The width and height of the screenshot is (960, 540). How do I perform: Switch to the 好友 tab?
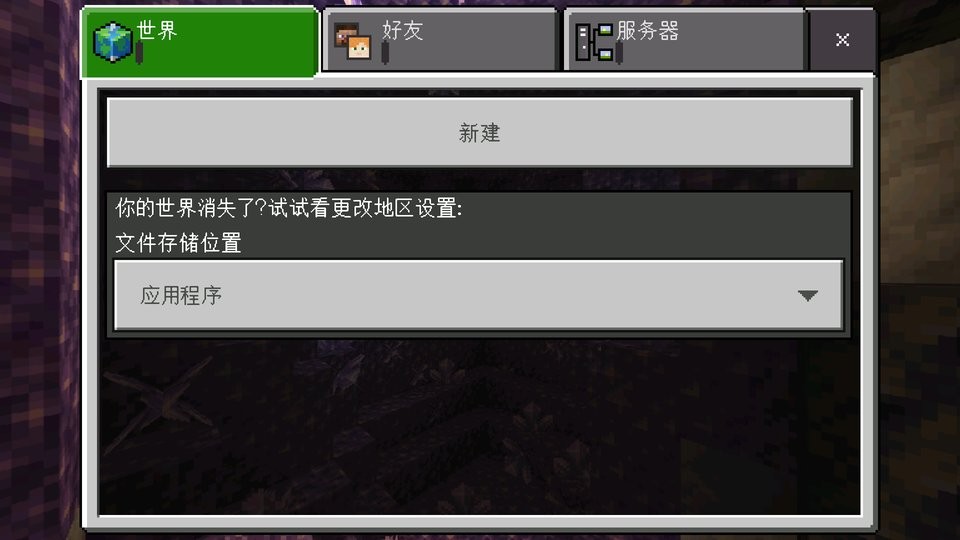point(440,40)
